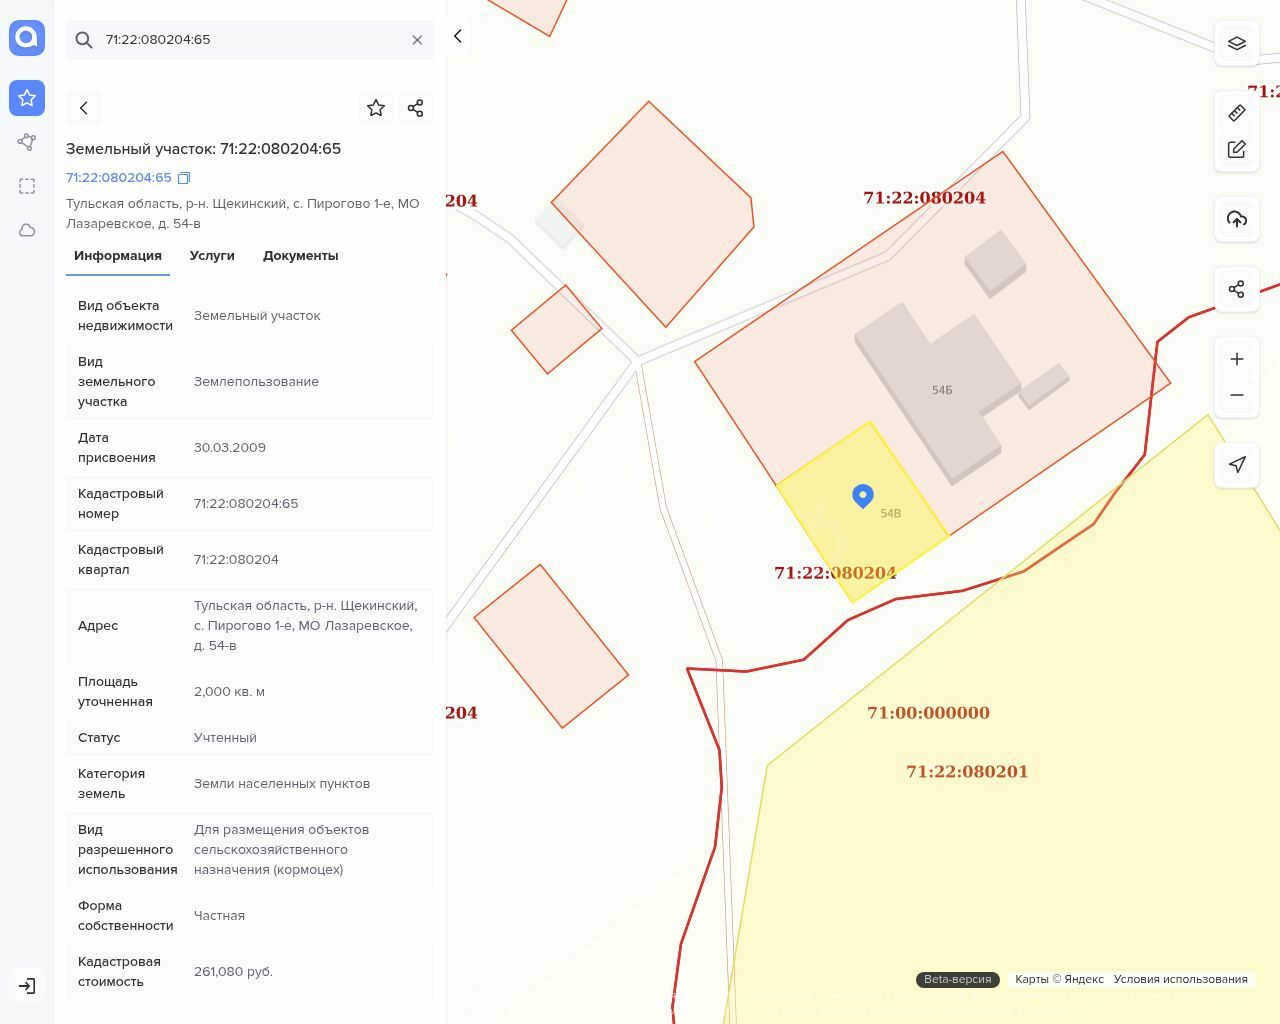
Task: Add parcel to favorites with star
Action: [x=376, y=108]
